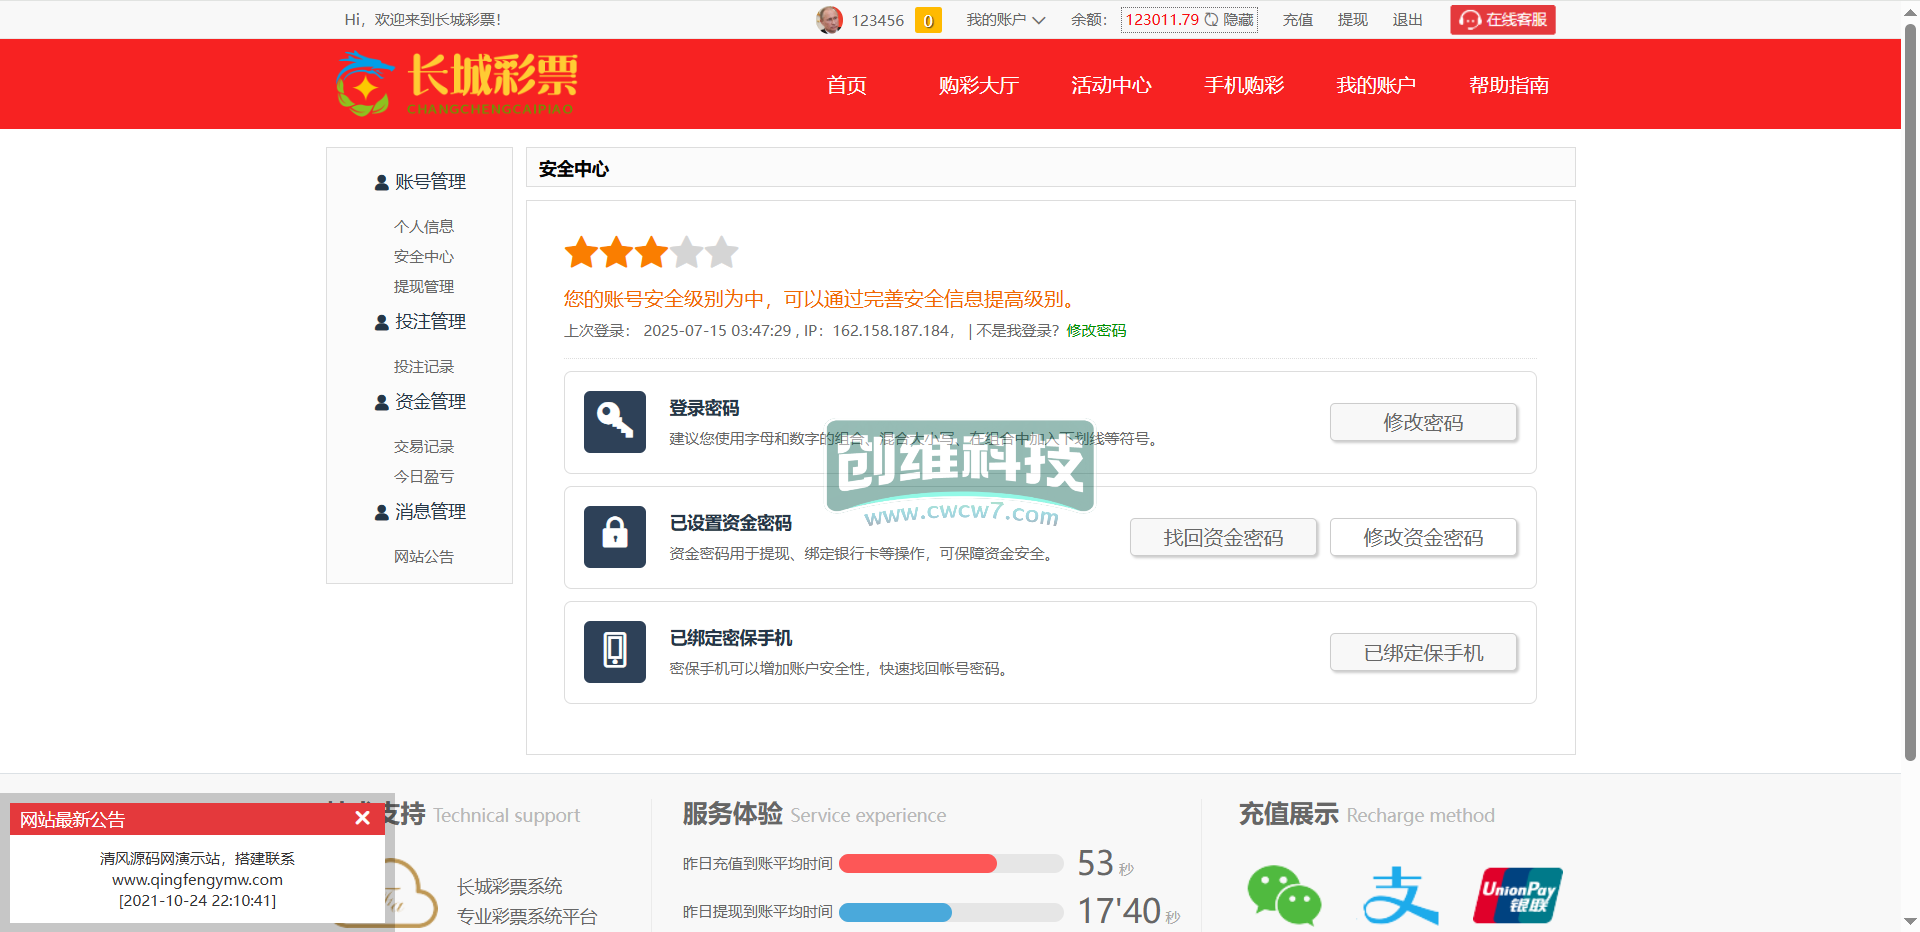Click the 已设置资金密码 title
This screenshot has height=932, width=1920.
(731, 523)
